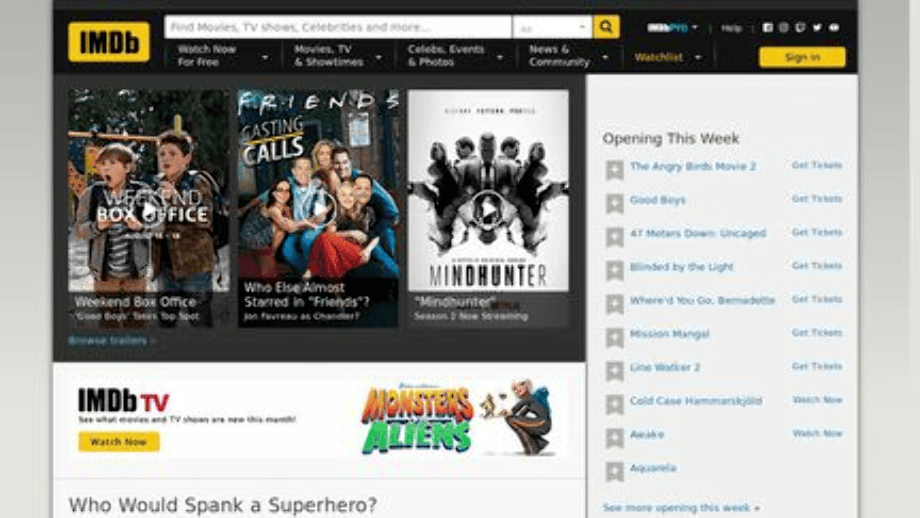Image resolution: width=920 pixels, height=518 pixels.
Task: Click the IMDb TV Watch Now button
Action: coord(119,442)
